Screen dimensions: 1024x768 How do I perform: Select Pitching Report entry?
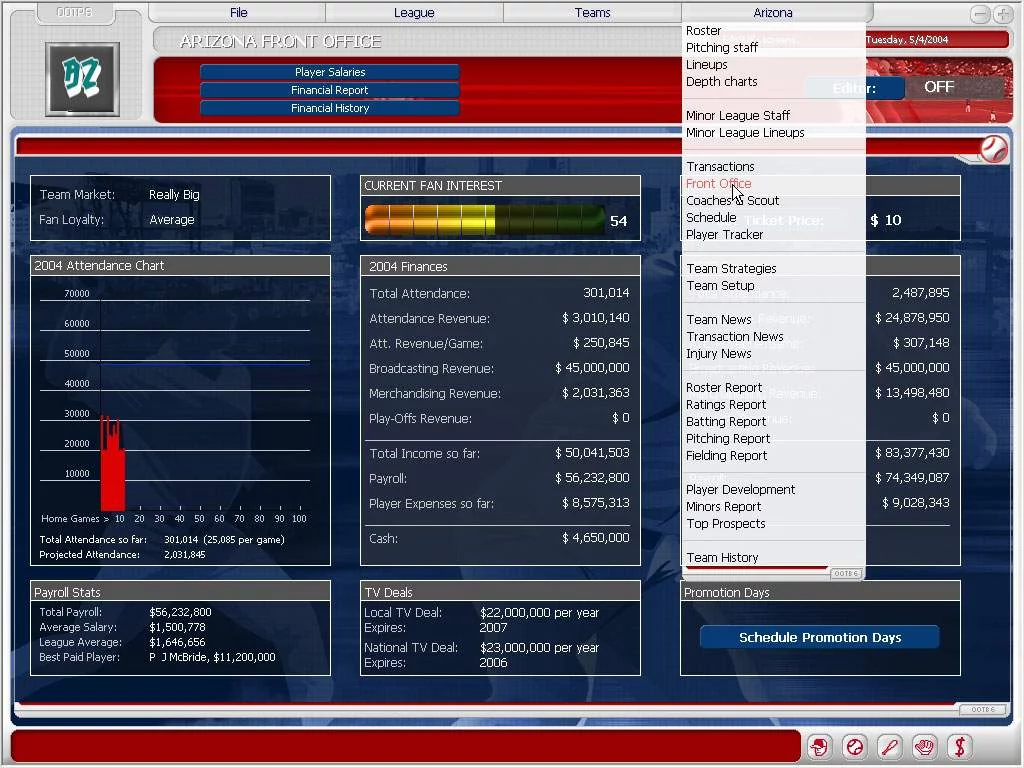pos(728,438)
